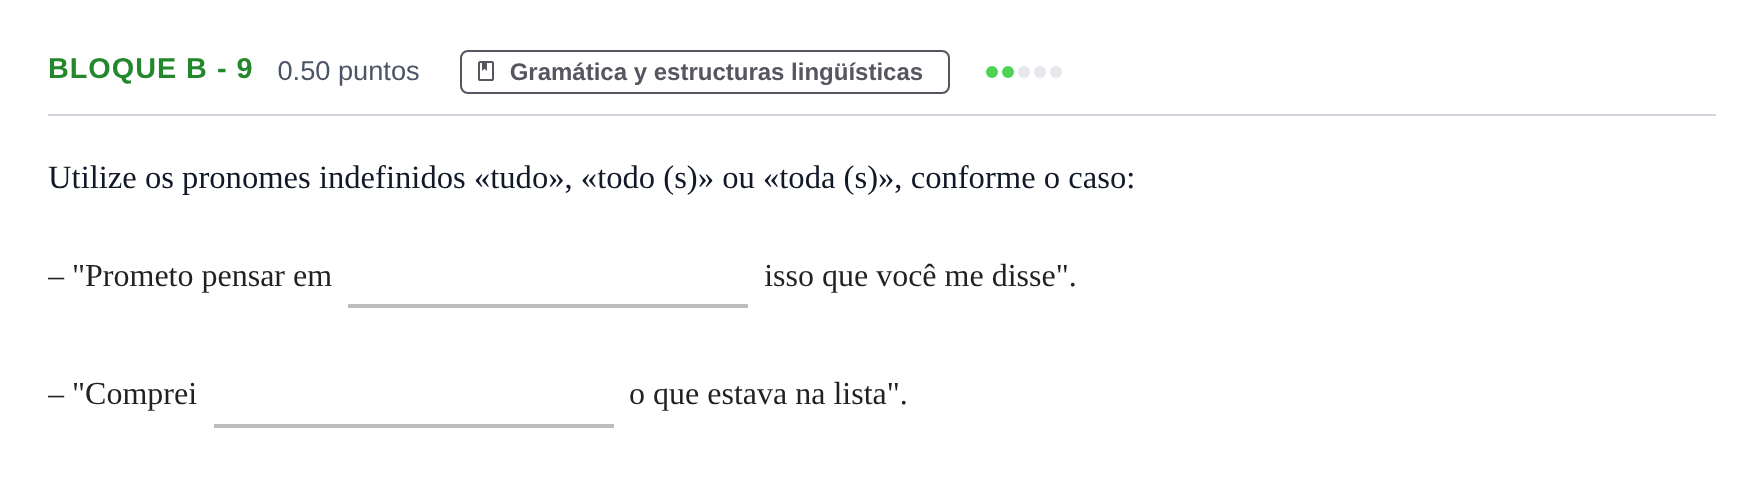Click the instruction text "Utilize os pronomes indefinidos"

pos(257,178)
